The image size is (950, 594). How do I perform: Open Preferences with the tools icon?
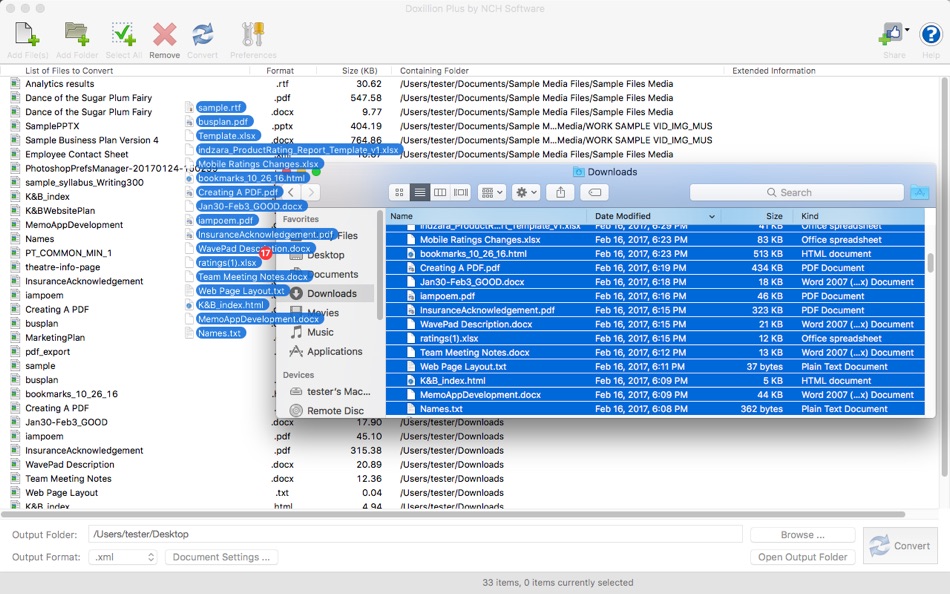pos(252,33)
